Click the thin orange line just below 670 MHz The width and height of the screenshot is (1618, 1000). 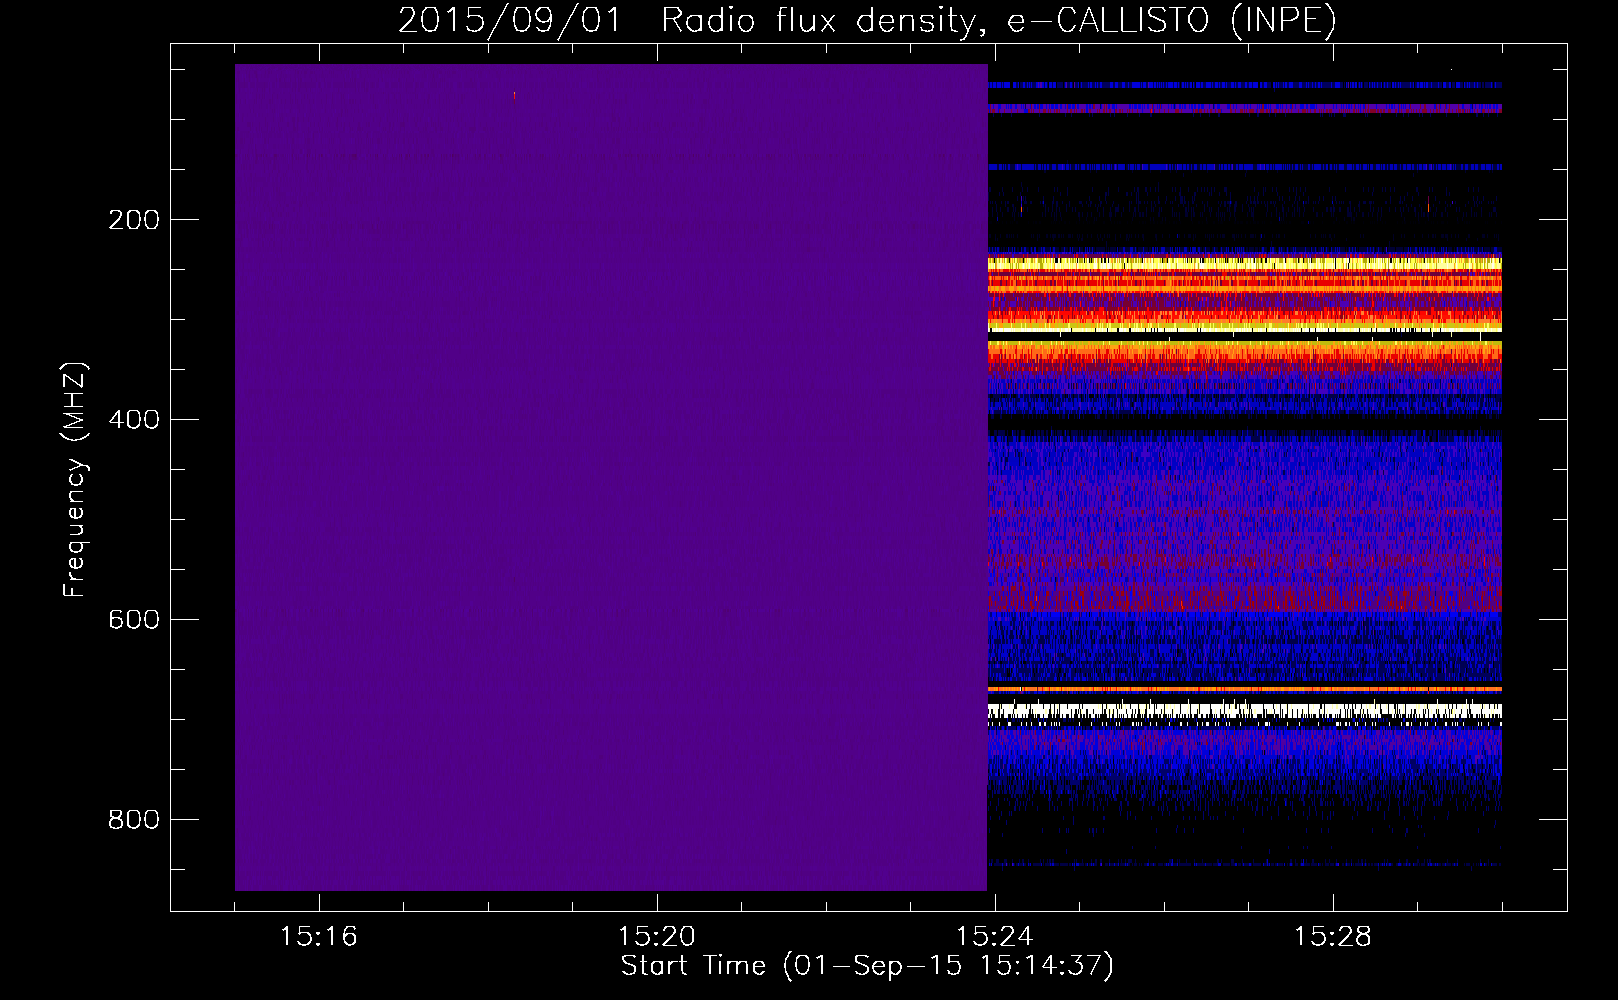coord(1244,689)
